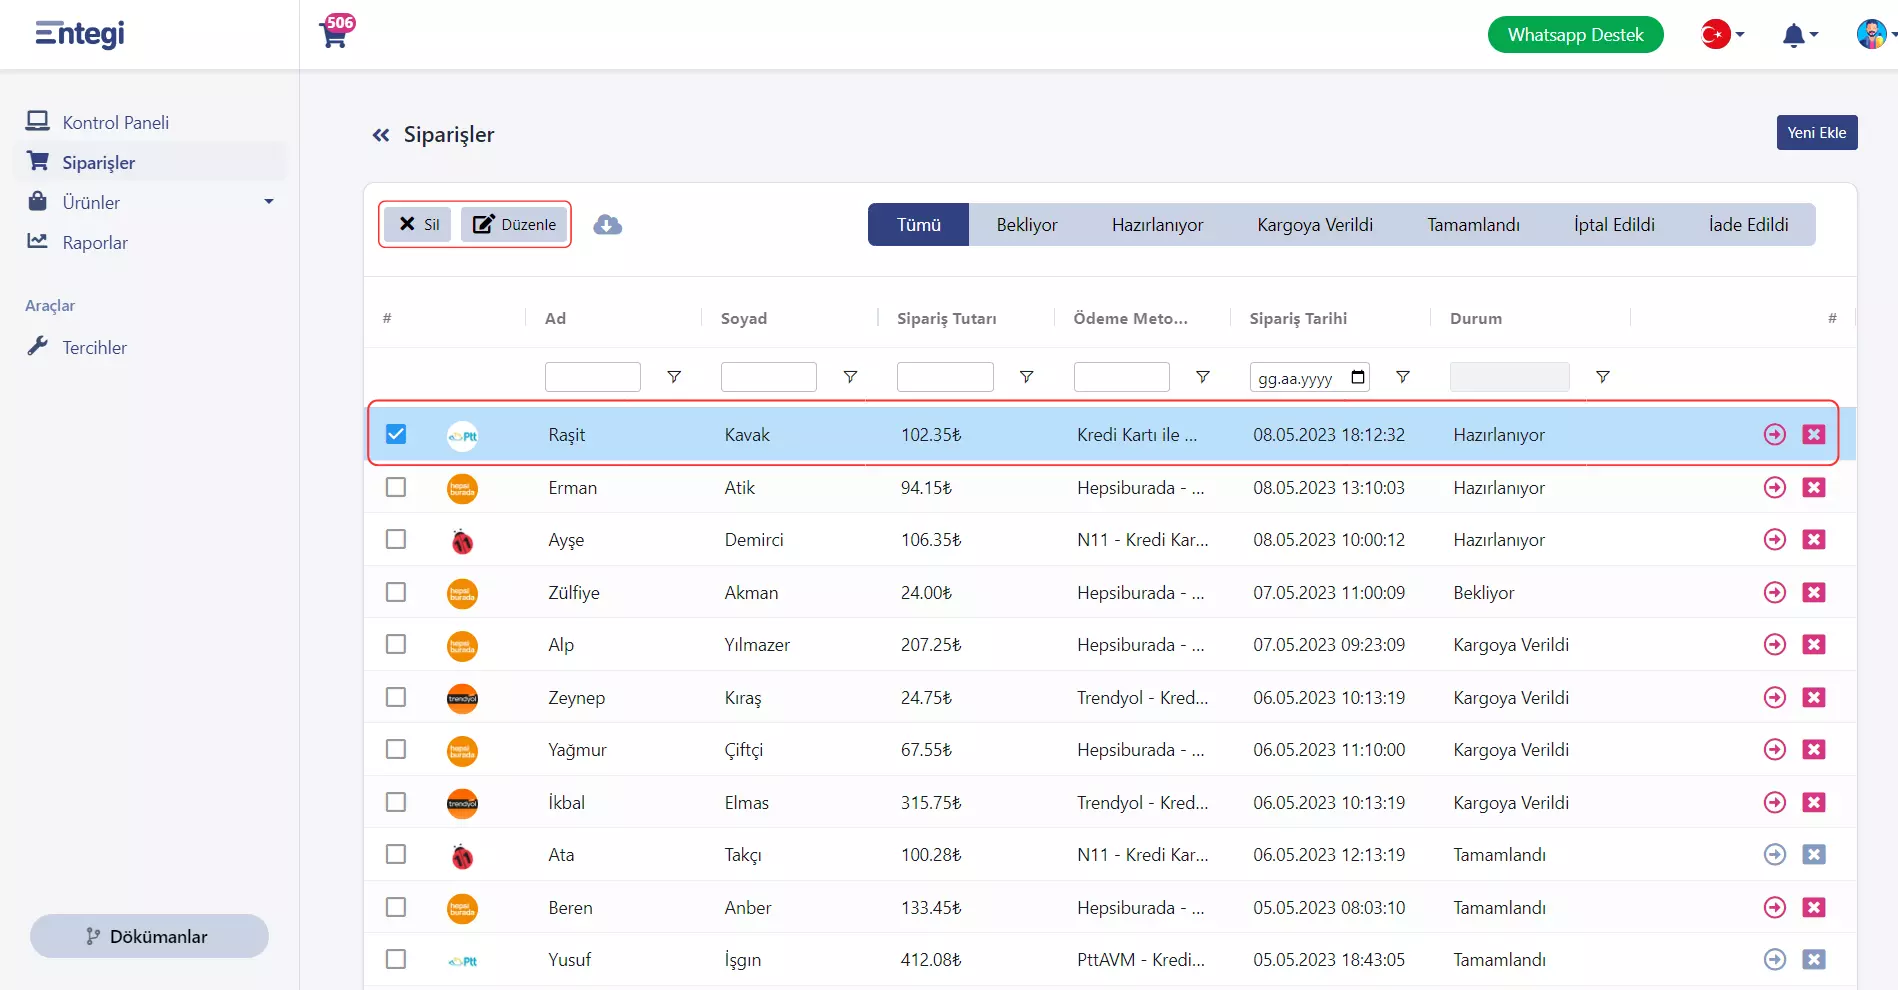Click the Durum column filter funnel icon

1603,377
